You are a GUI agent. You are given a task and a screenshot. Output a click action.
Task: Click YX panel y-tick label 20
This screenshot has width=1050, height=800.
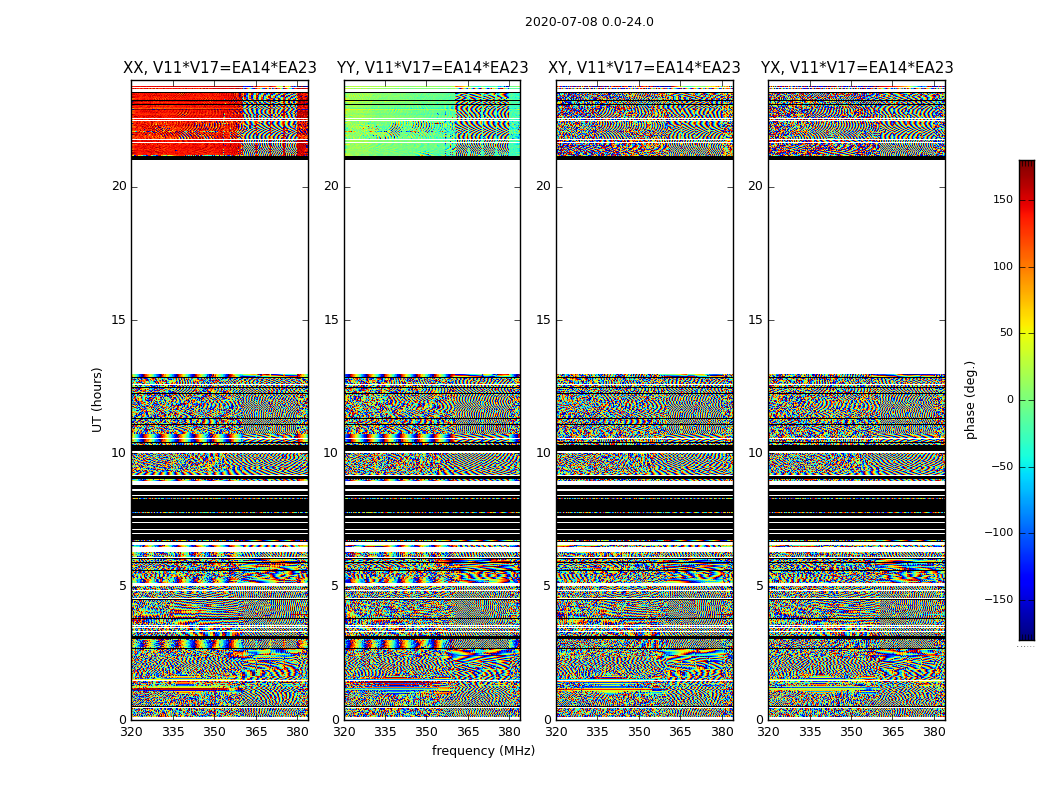[x=755, y=186]
